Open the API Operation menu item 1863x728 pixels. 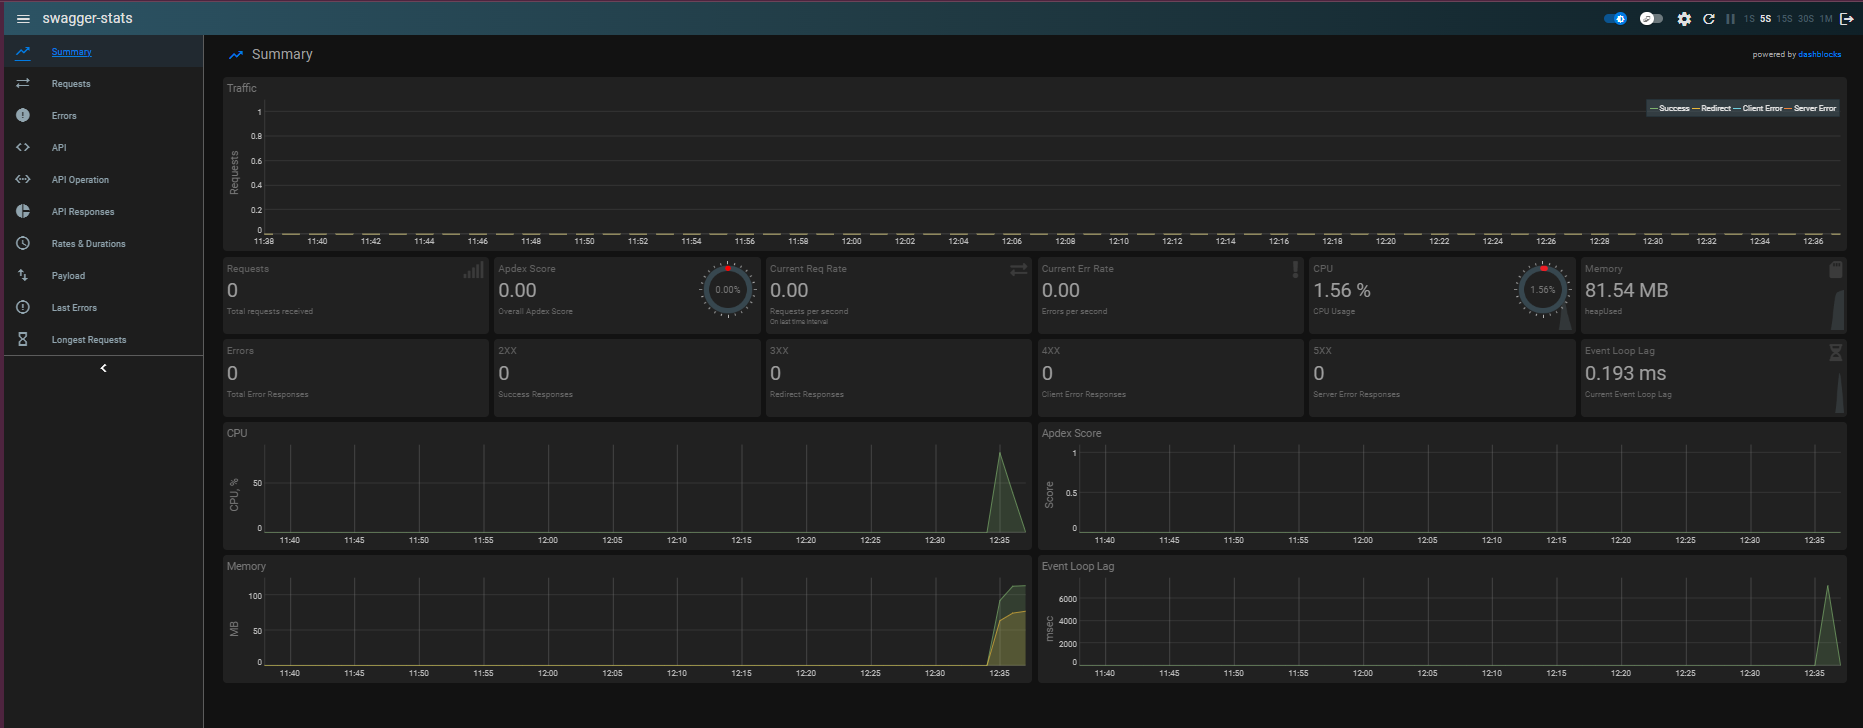click(x=80, y=180)
